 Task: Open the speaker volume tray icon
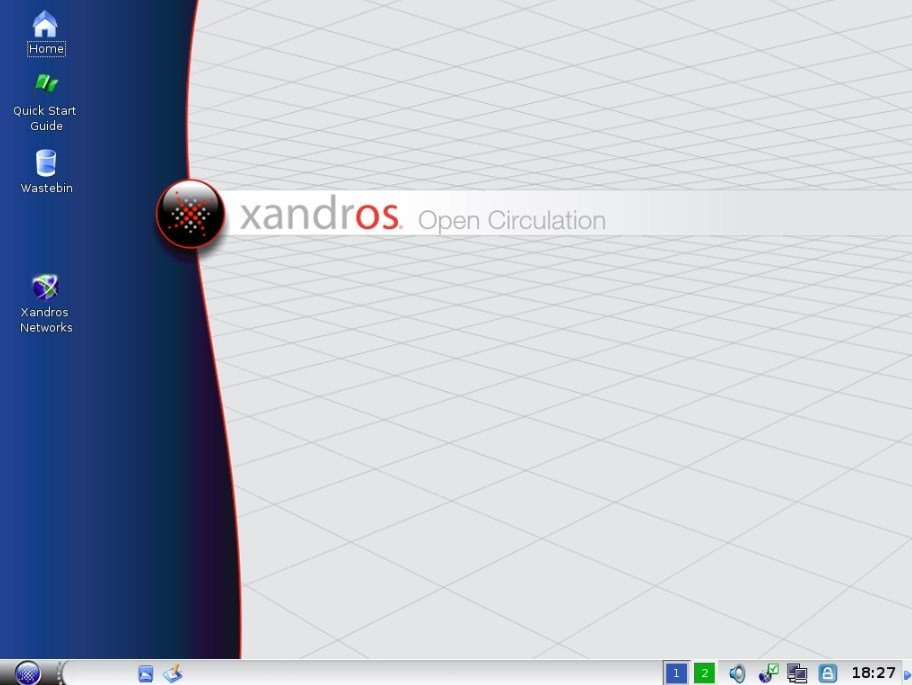coord(737,673)
